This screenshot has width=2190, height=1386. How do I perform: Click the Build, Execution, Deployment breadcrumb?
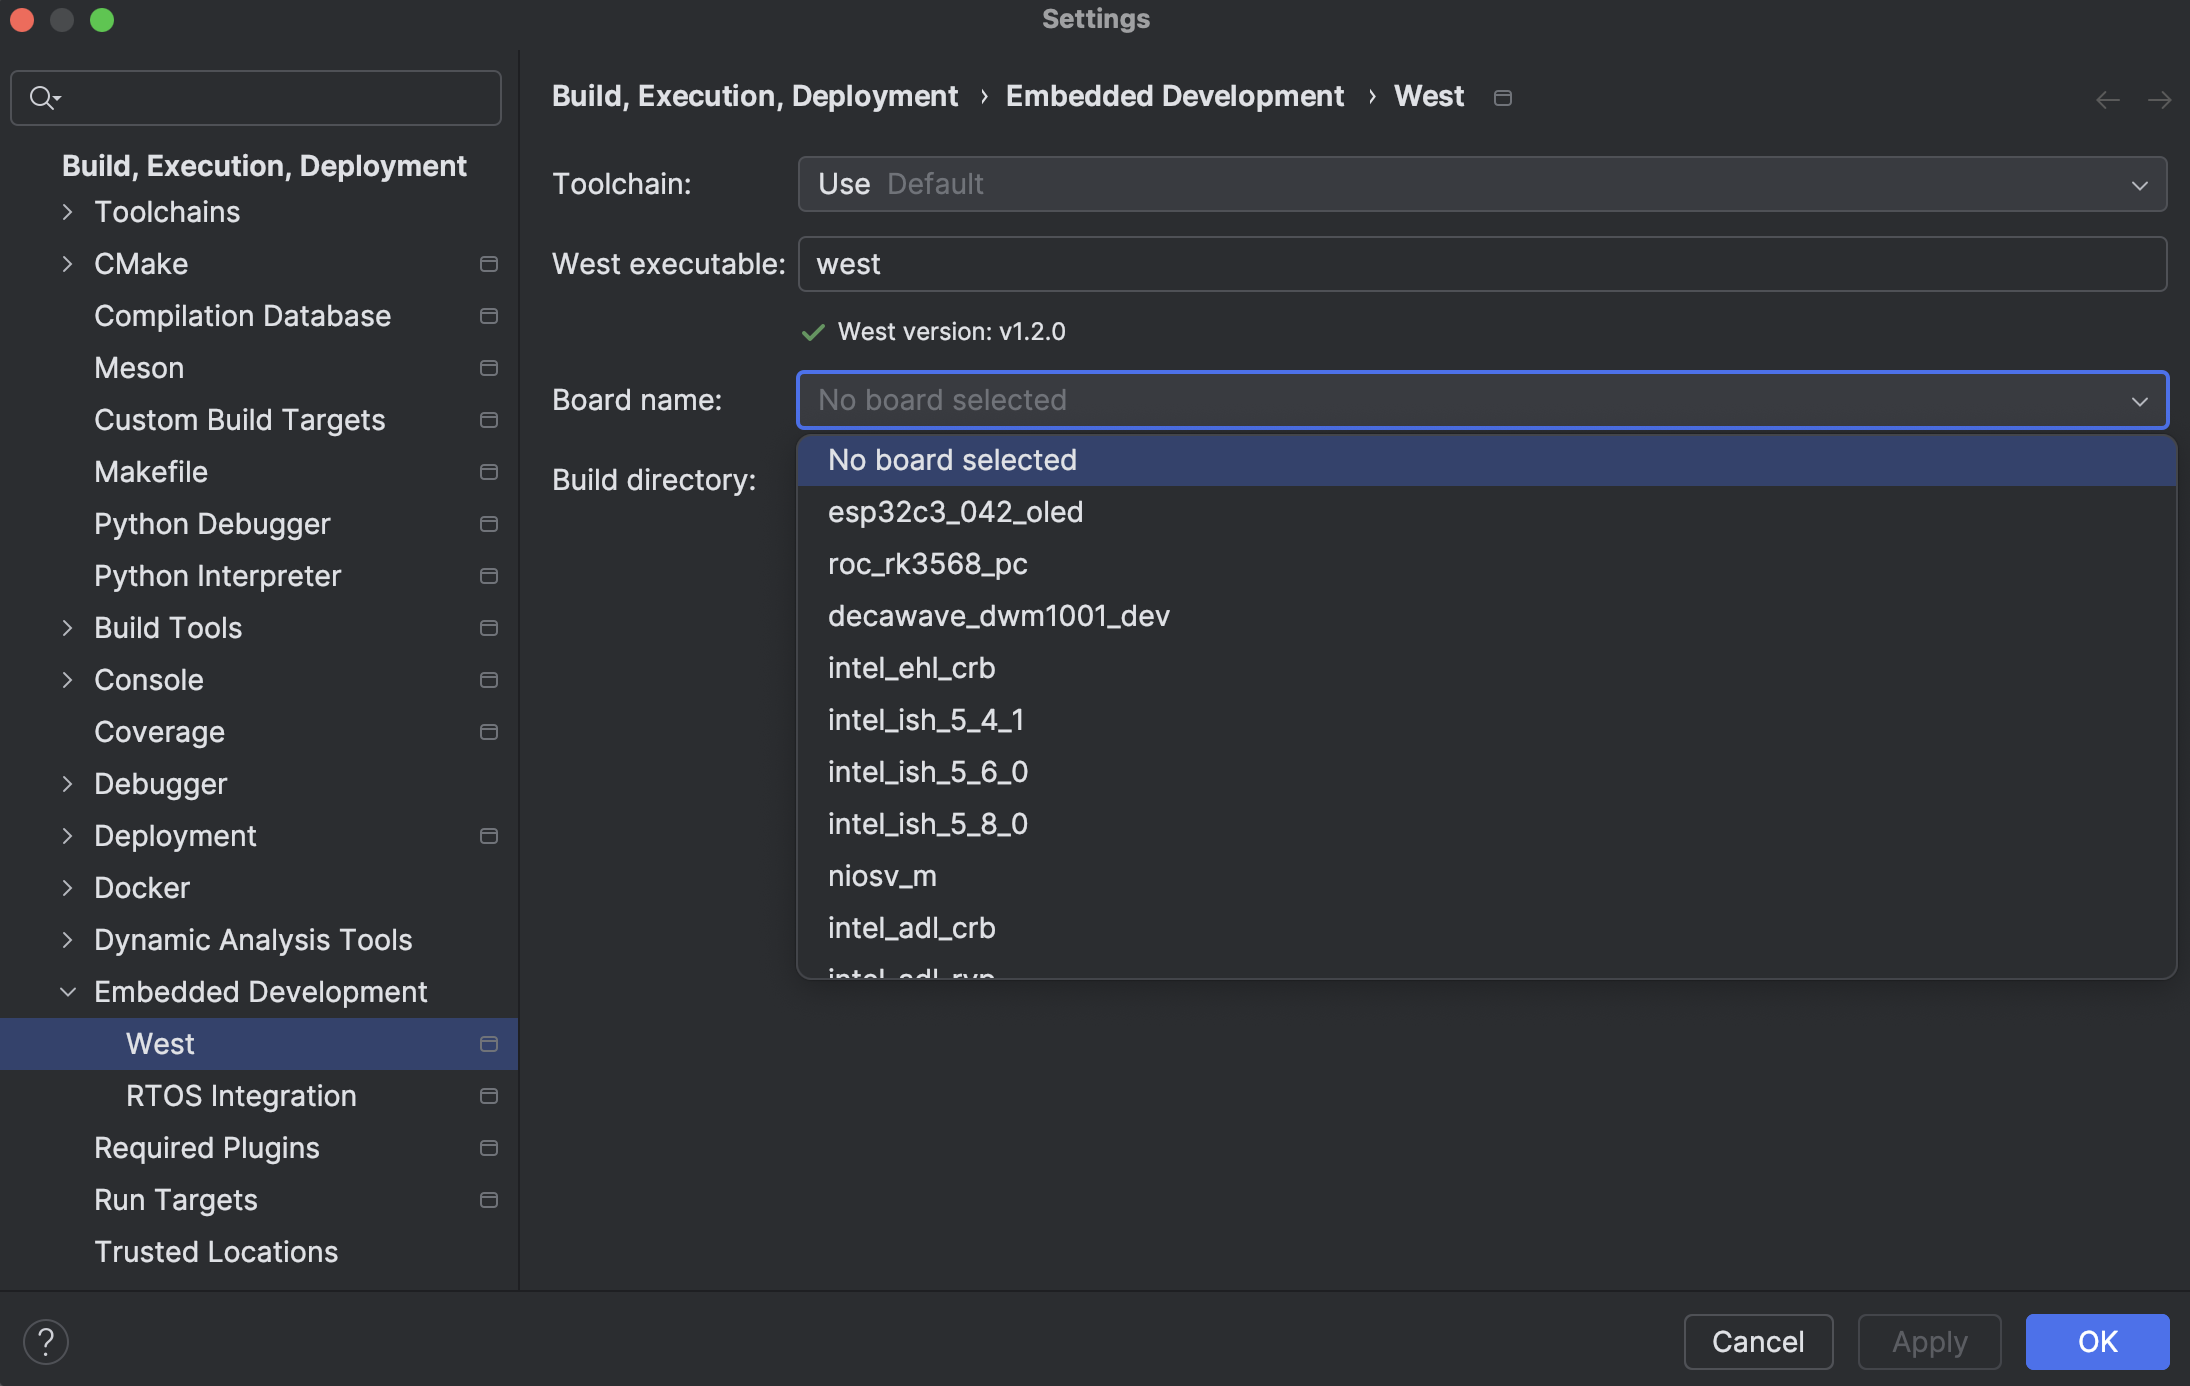tap(755, 96)
